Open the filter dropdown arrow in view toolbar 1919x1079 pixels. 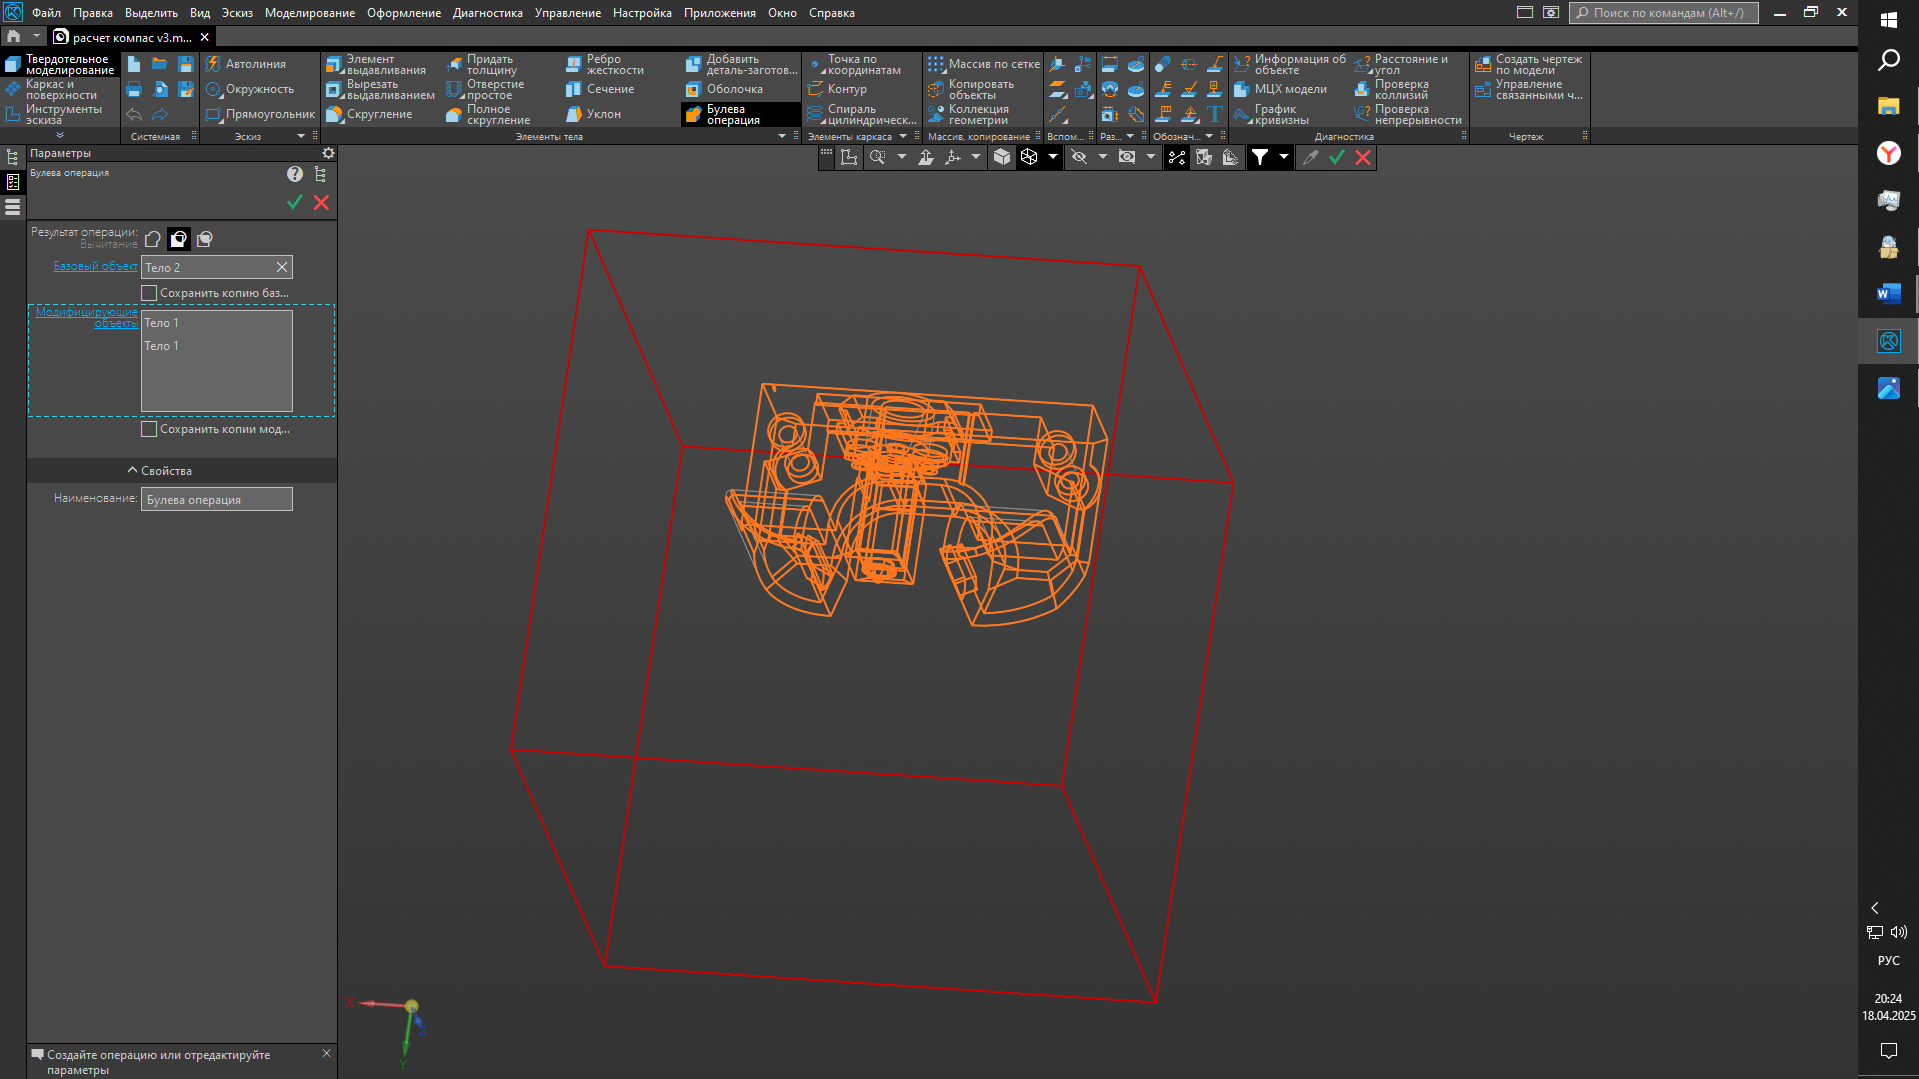[1284, 157]
